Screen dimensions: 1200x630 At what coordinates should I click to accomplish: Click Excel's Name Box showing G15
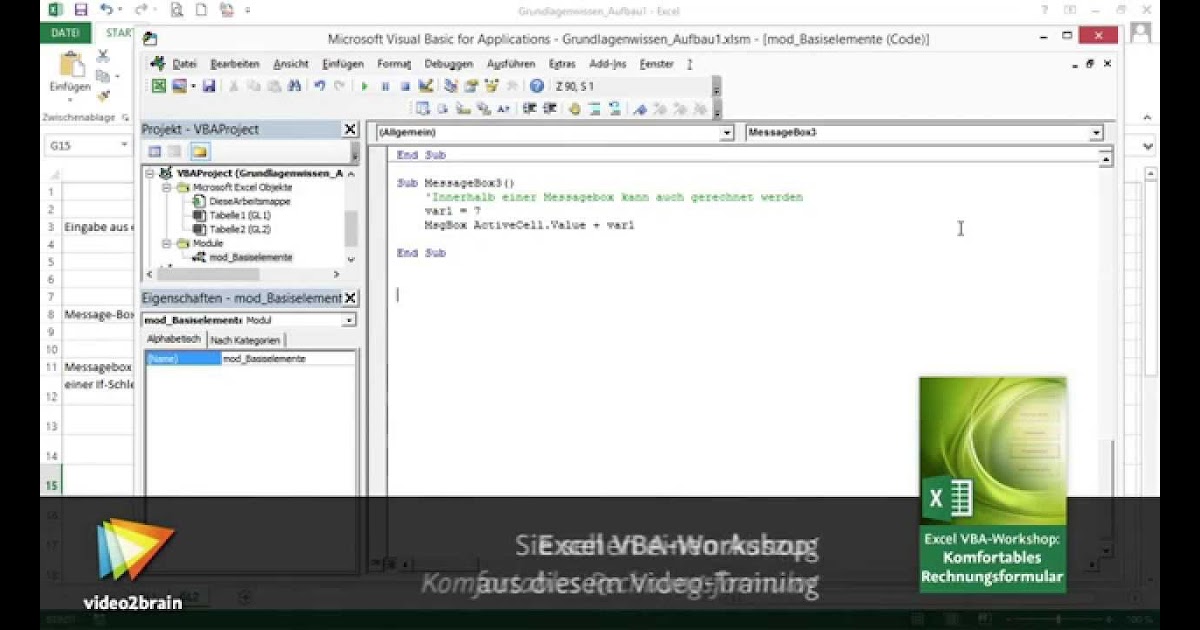click(87, 145)
